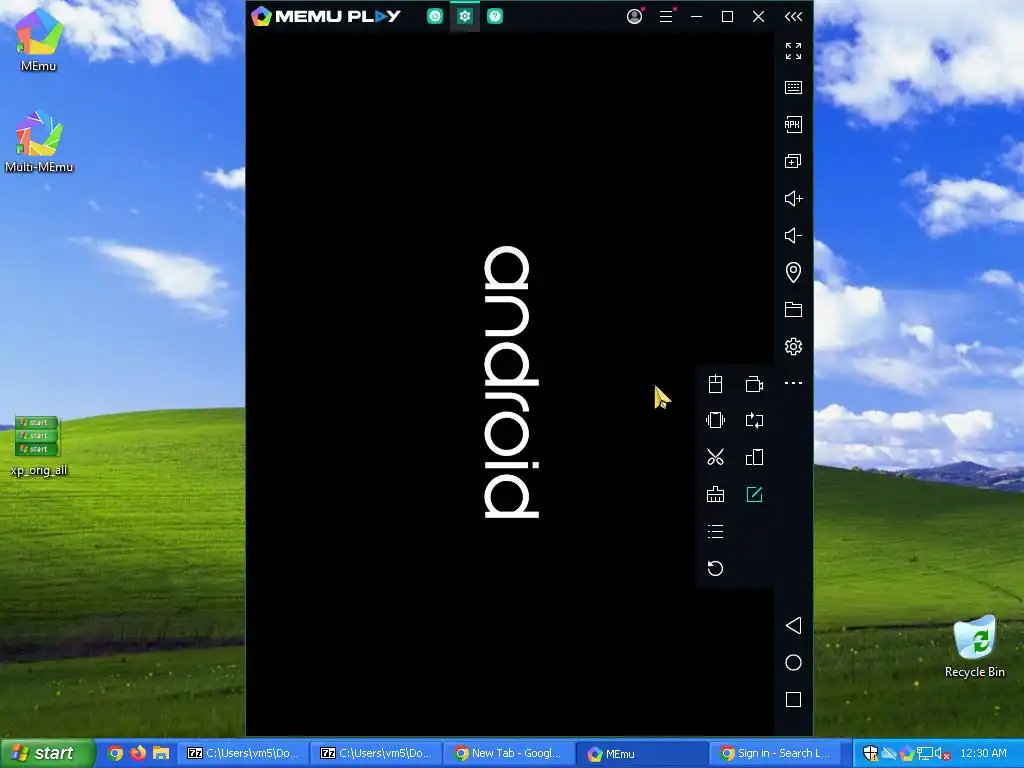This screenshot has width=1024, height=768.
Task: Switch to first 7-Zip C:\Users\vm5 taskbar window
Action: coord(244,754)
